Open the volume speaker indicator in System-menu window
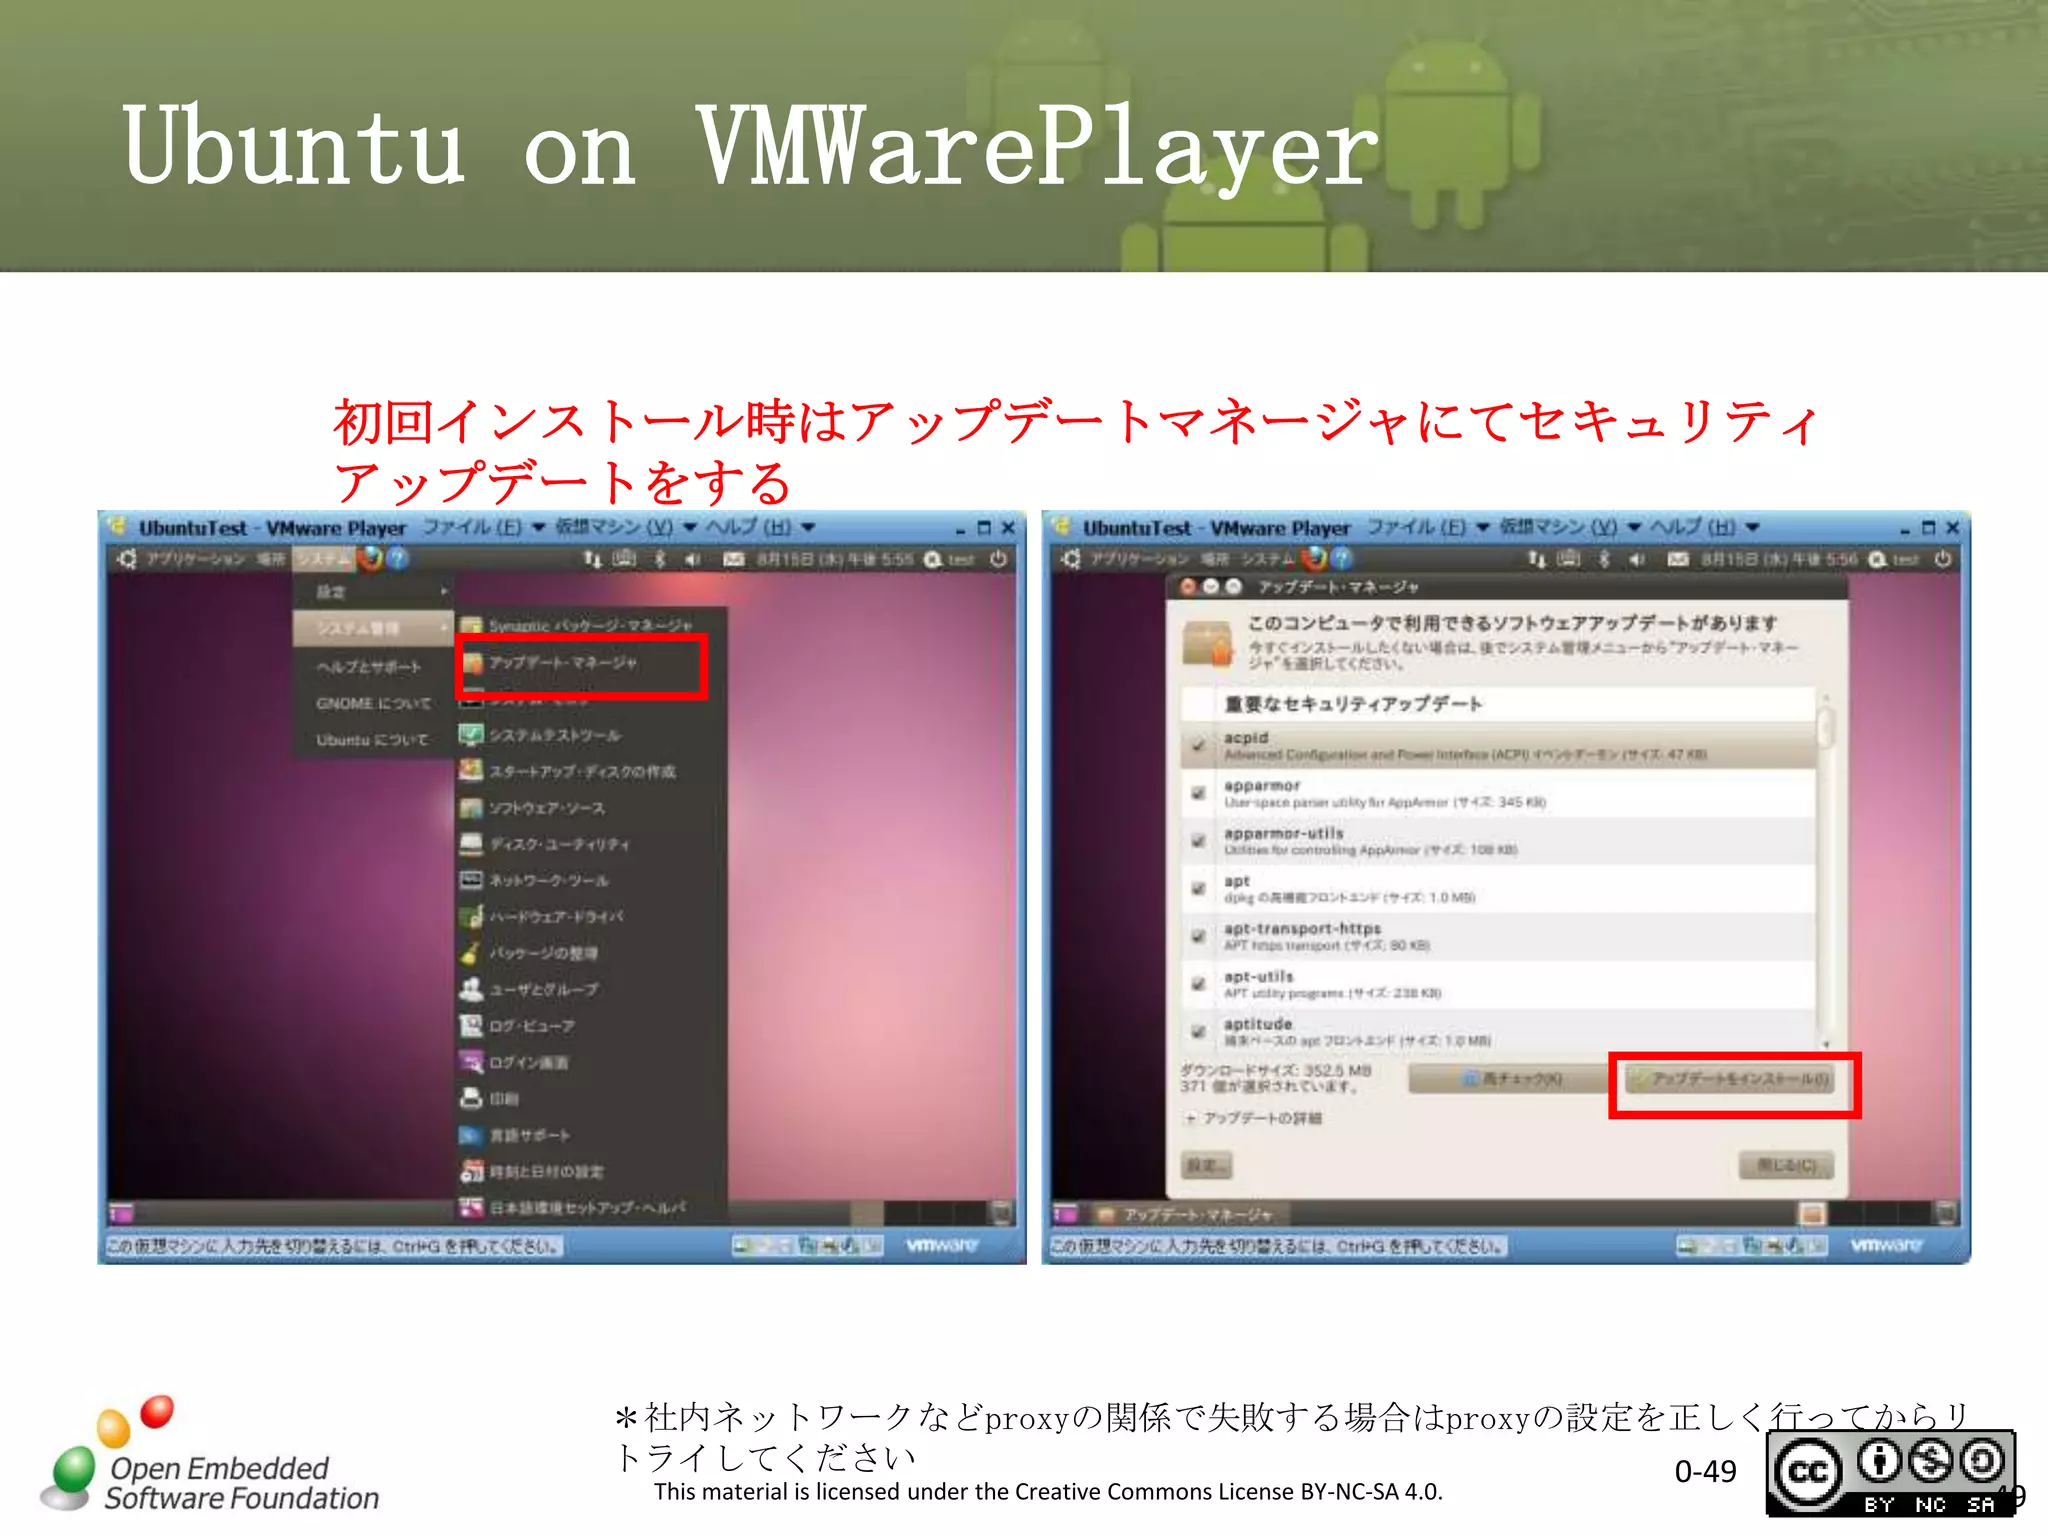2048x1536 pixels. click(691, 559)
